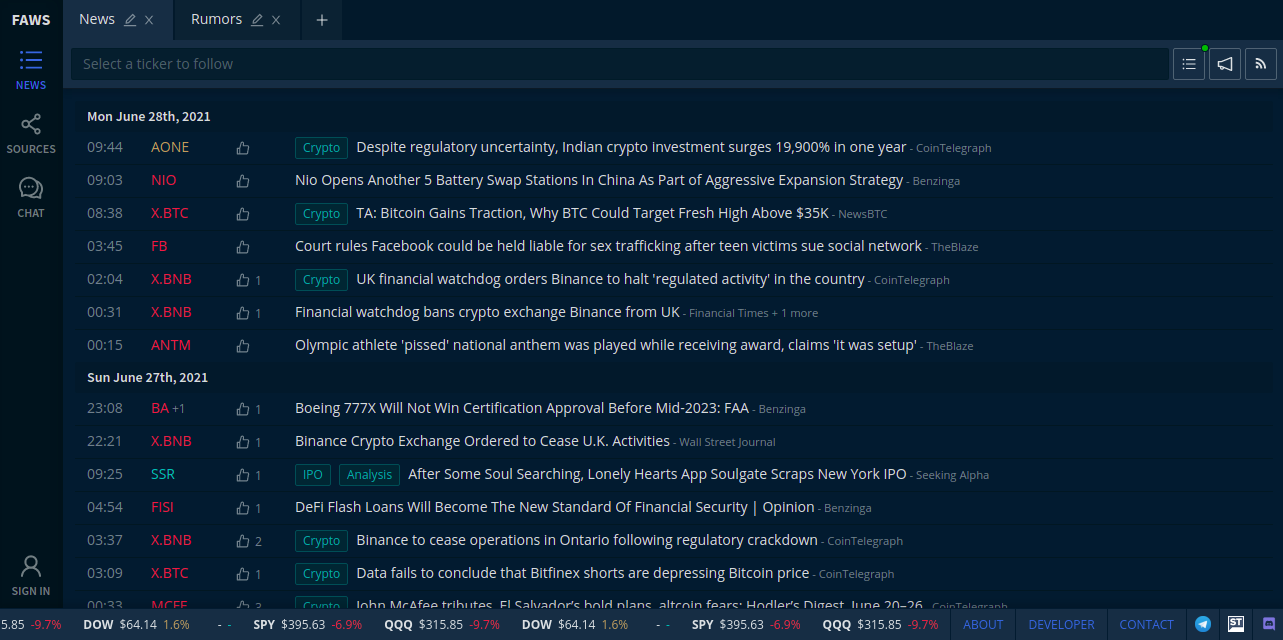
Task: Like the SSR Soulgate IPO story
Action: coord(242,475)
